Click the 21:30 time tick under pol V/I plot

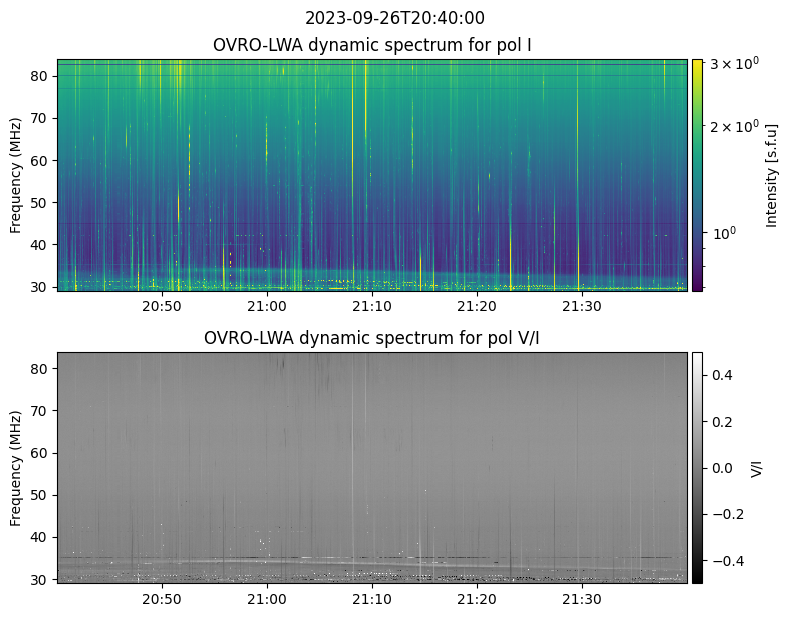(x=582, y=599)
